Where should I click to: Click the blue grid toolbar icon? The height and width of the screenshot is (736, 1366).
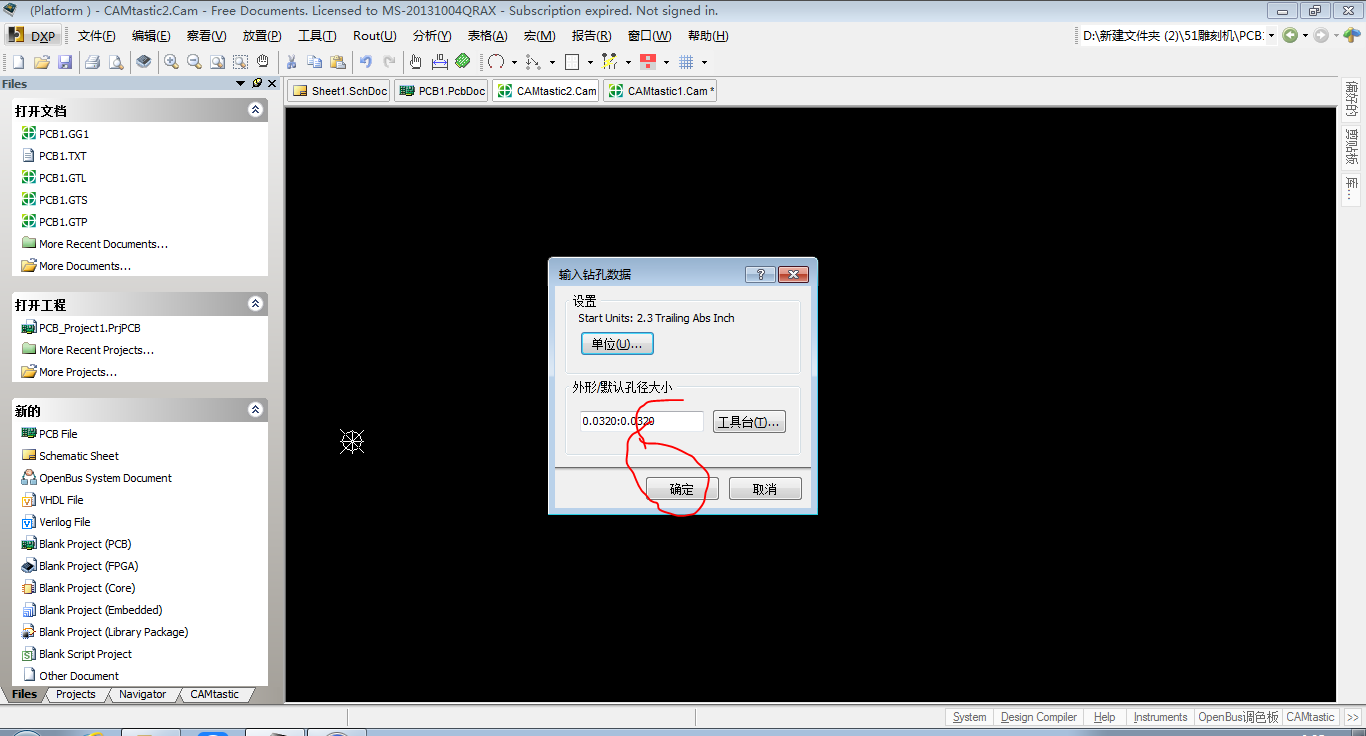point(686,62)
